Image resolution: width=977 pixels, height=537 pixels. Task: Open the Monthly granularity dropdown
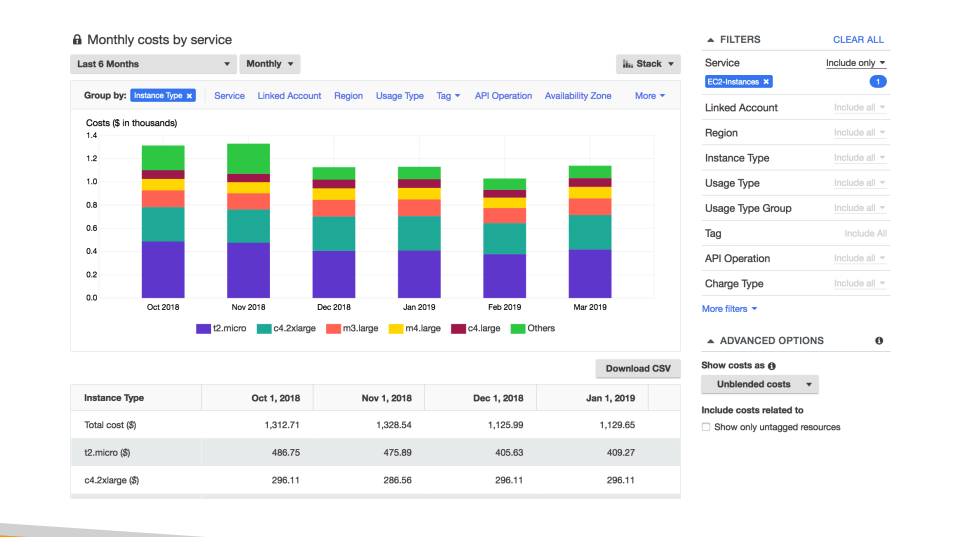point(269,64)
